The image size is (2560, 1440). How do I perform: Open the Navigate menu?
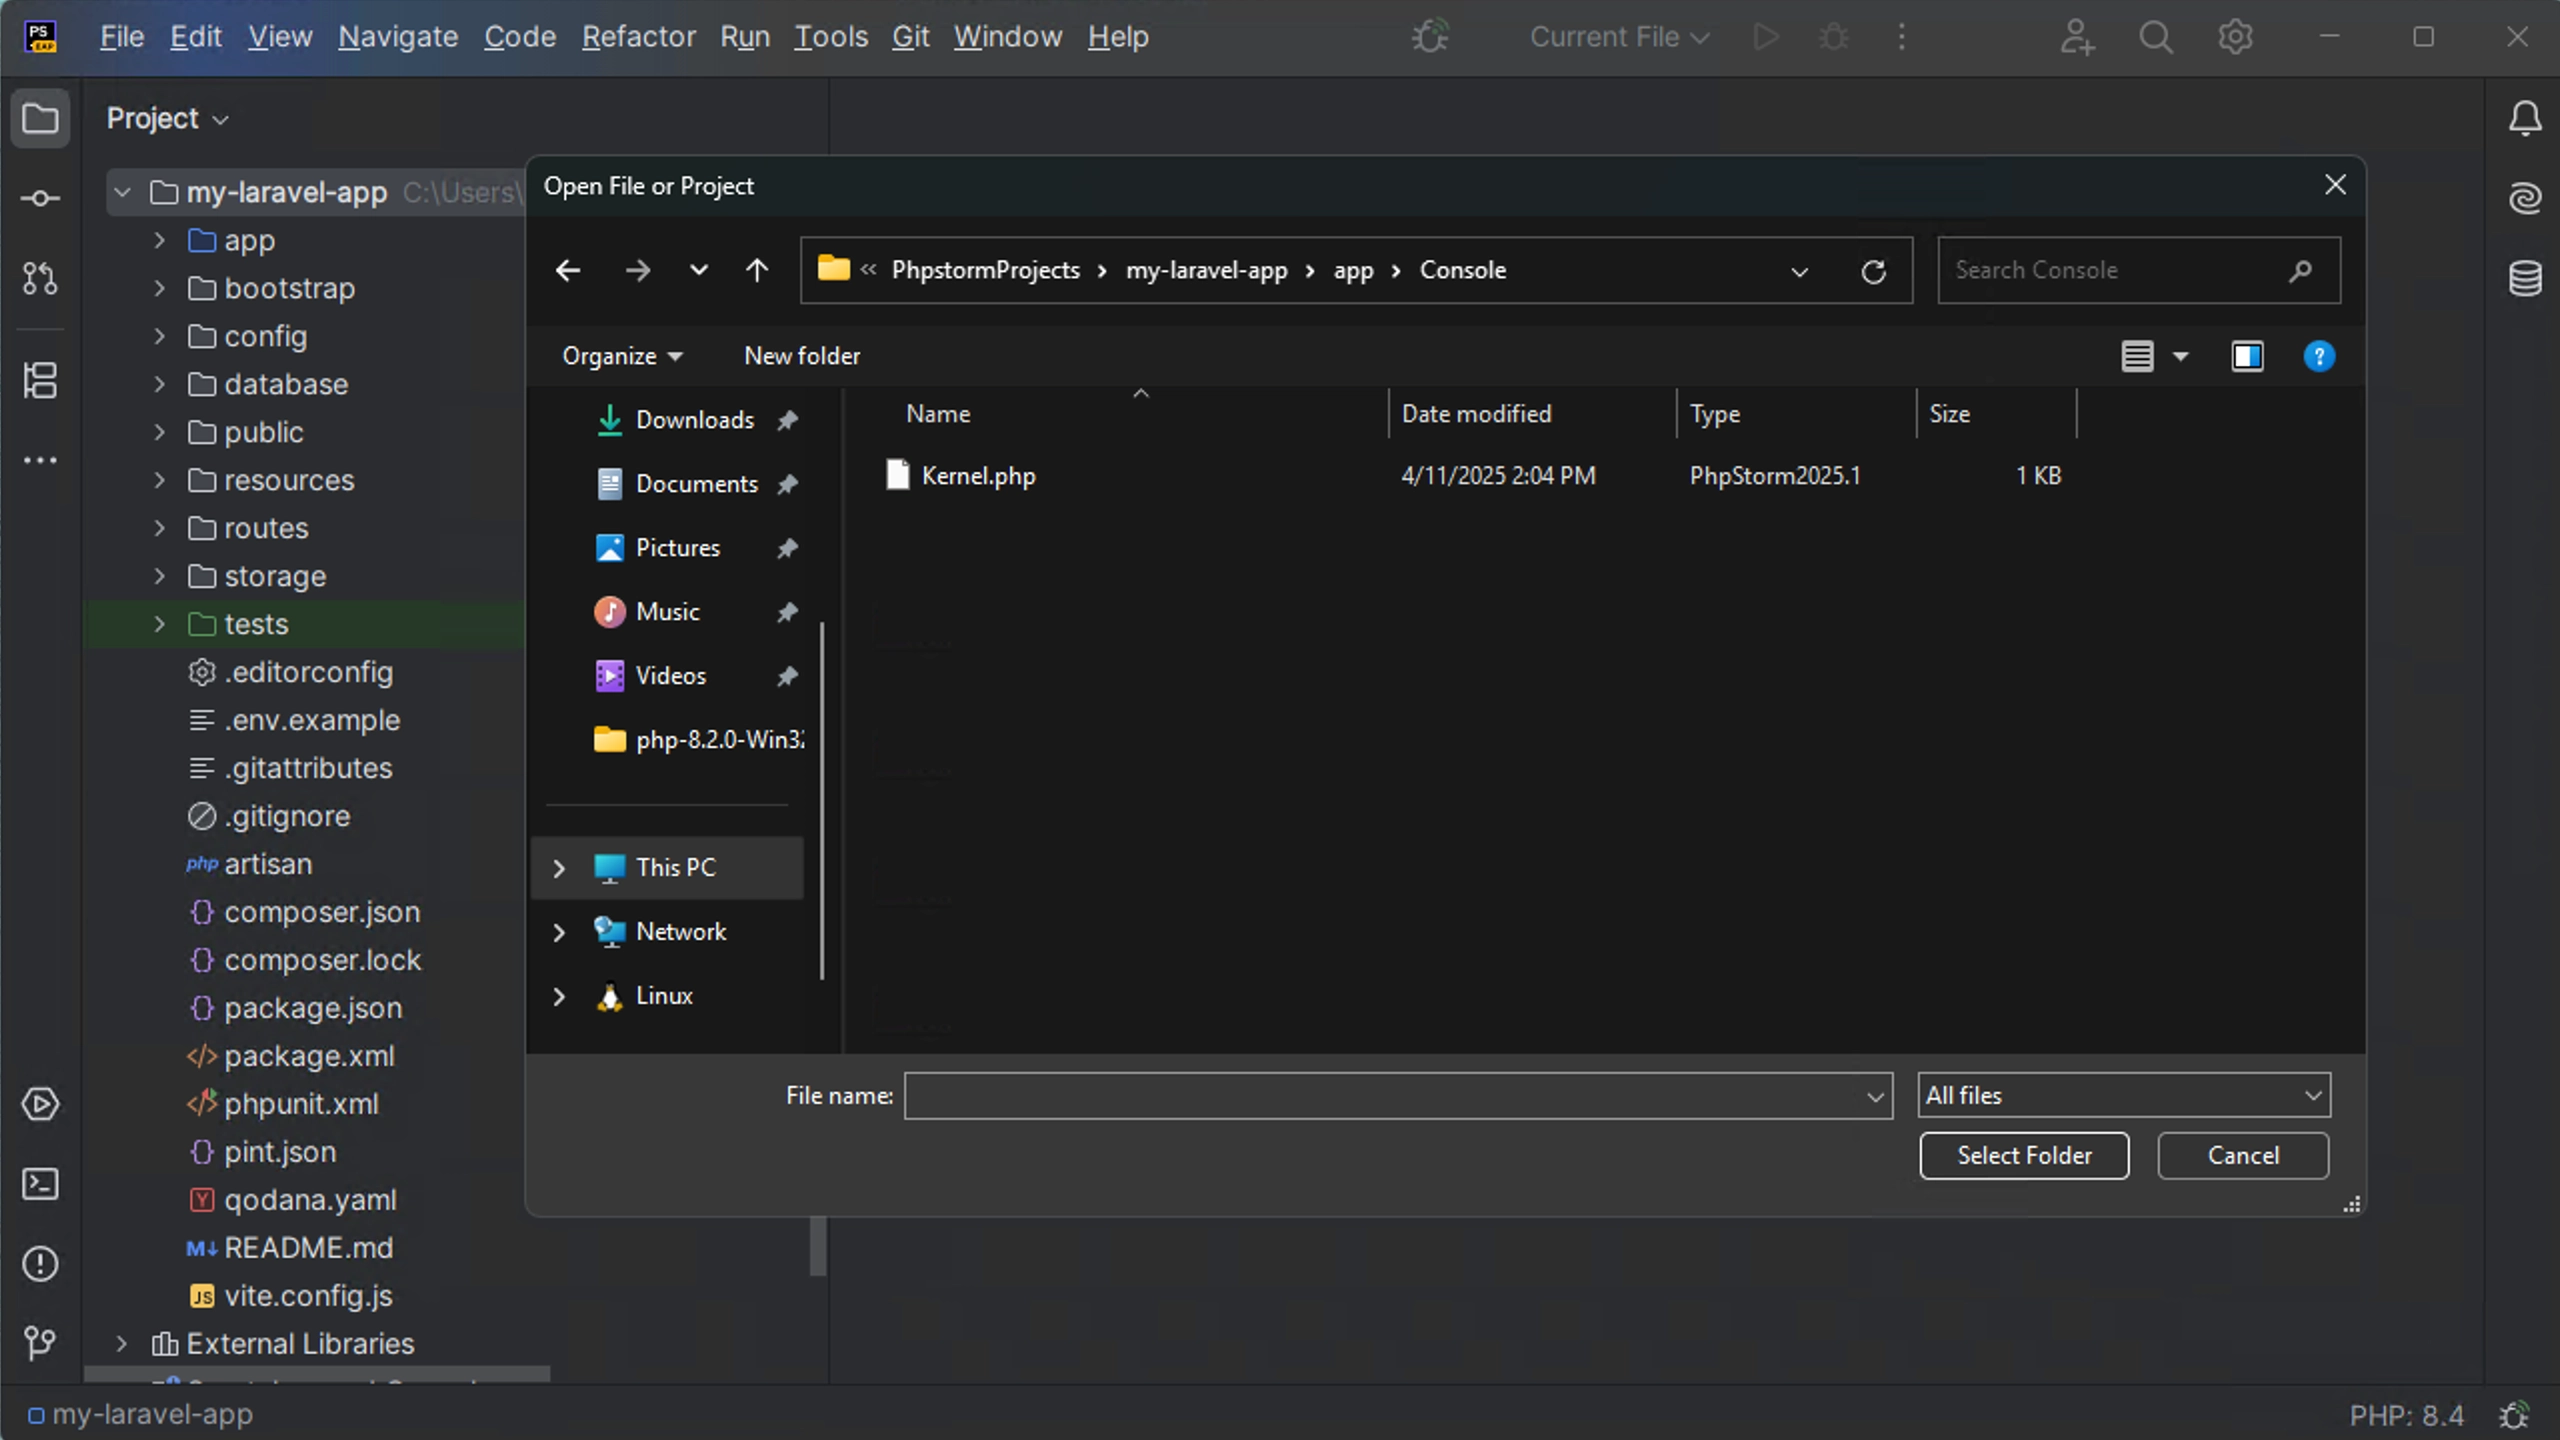398,37
